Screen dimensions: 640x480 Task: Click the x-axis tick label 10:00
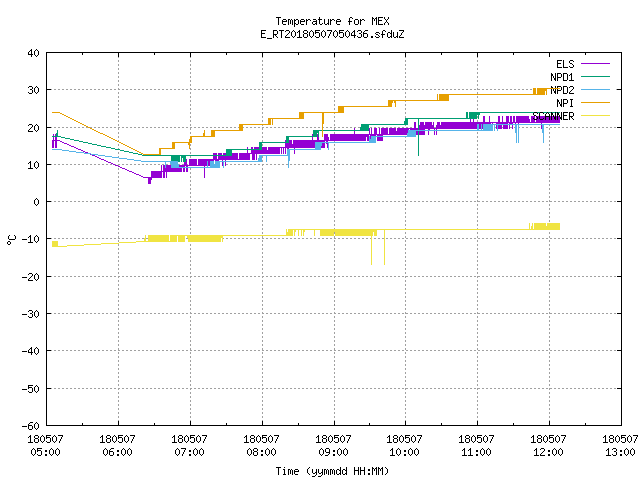tap(404, 452)
